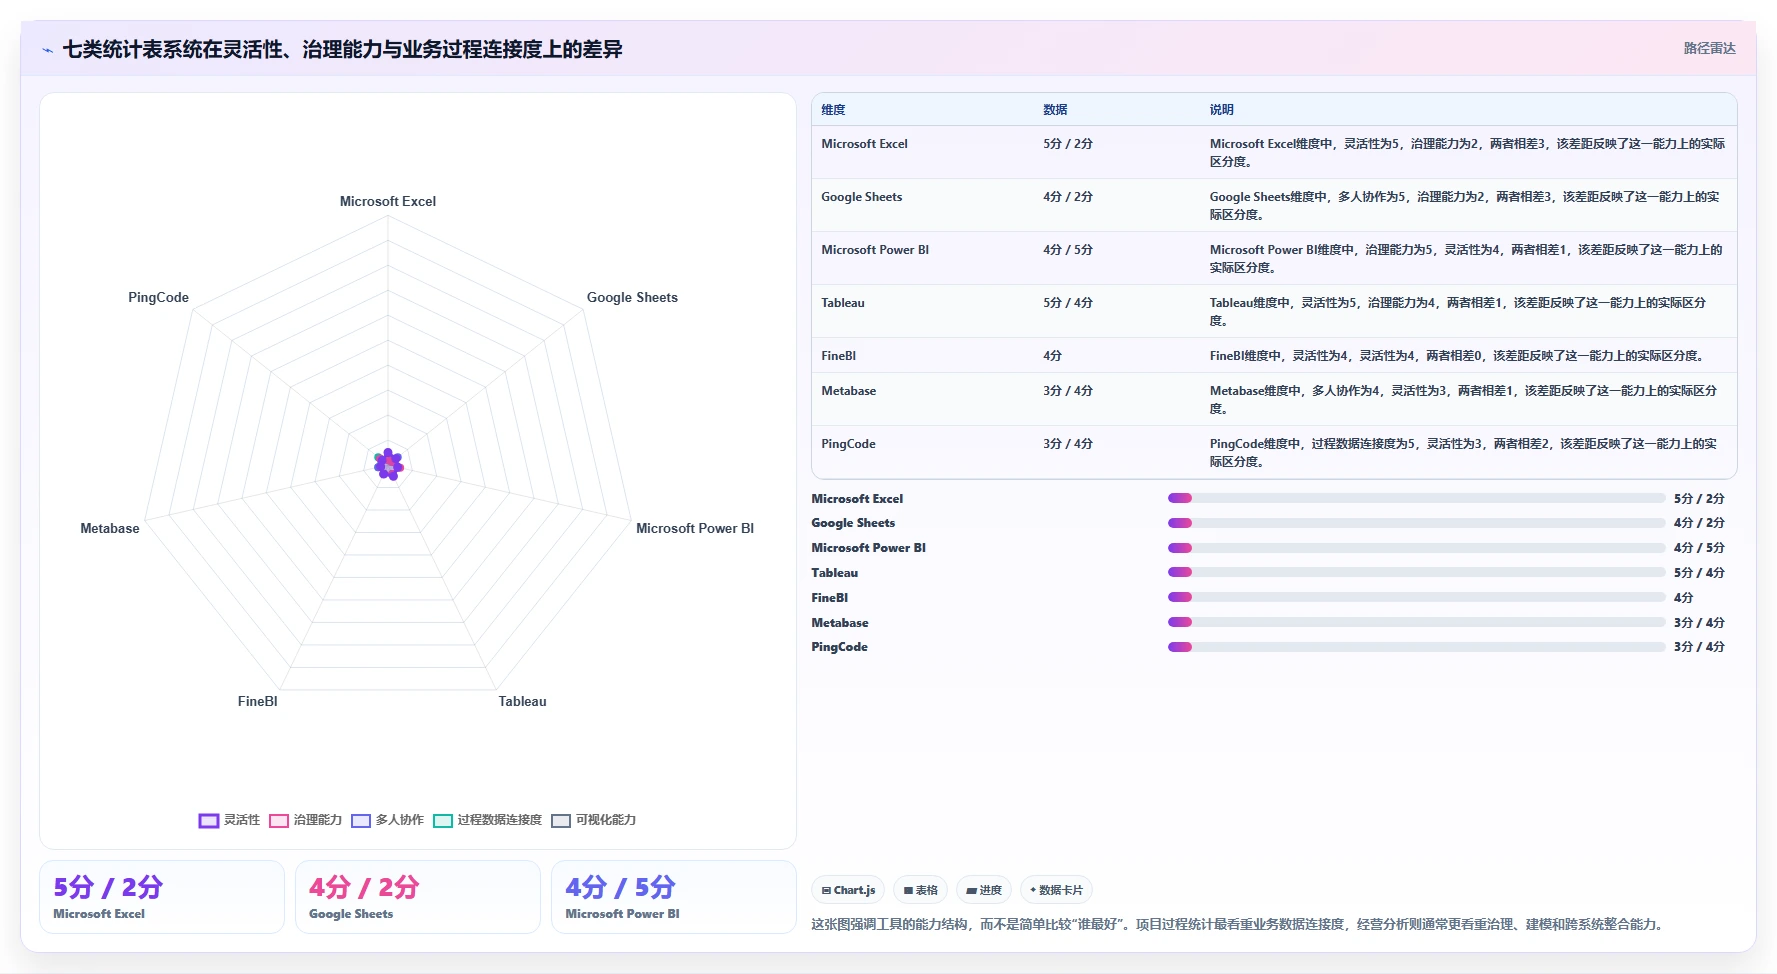Click the PingCode progress bar

[x=1417, y=647]
